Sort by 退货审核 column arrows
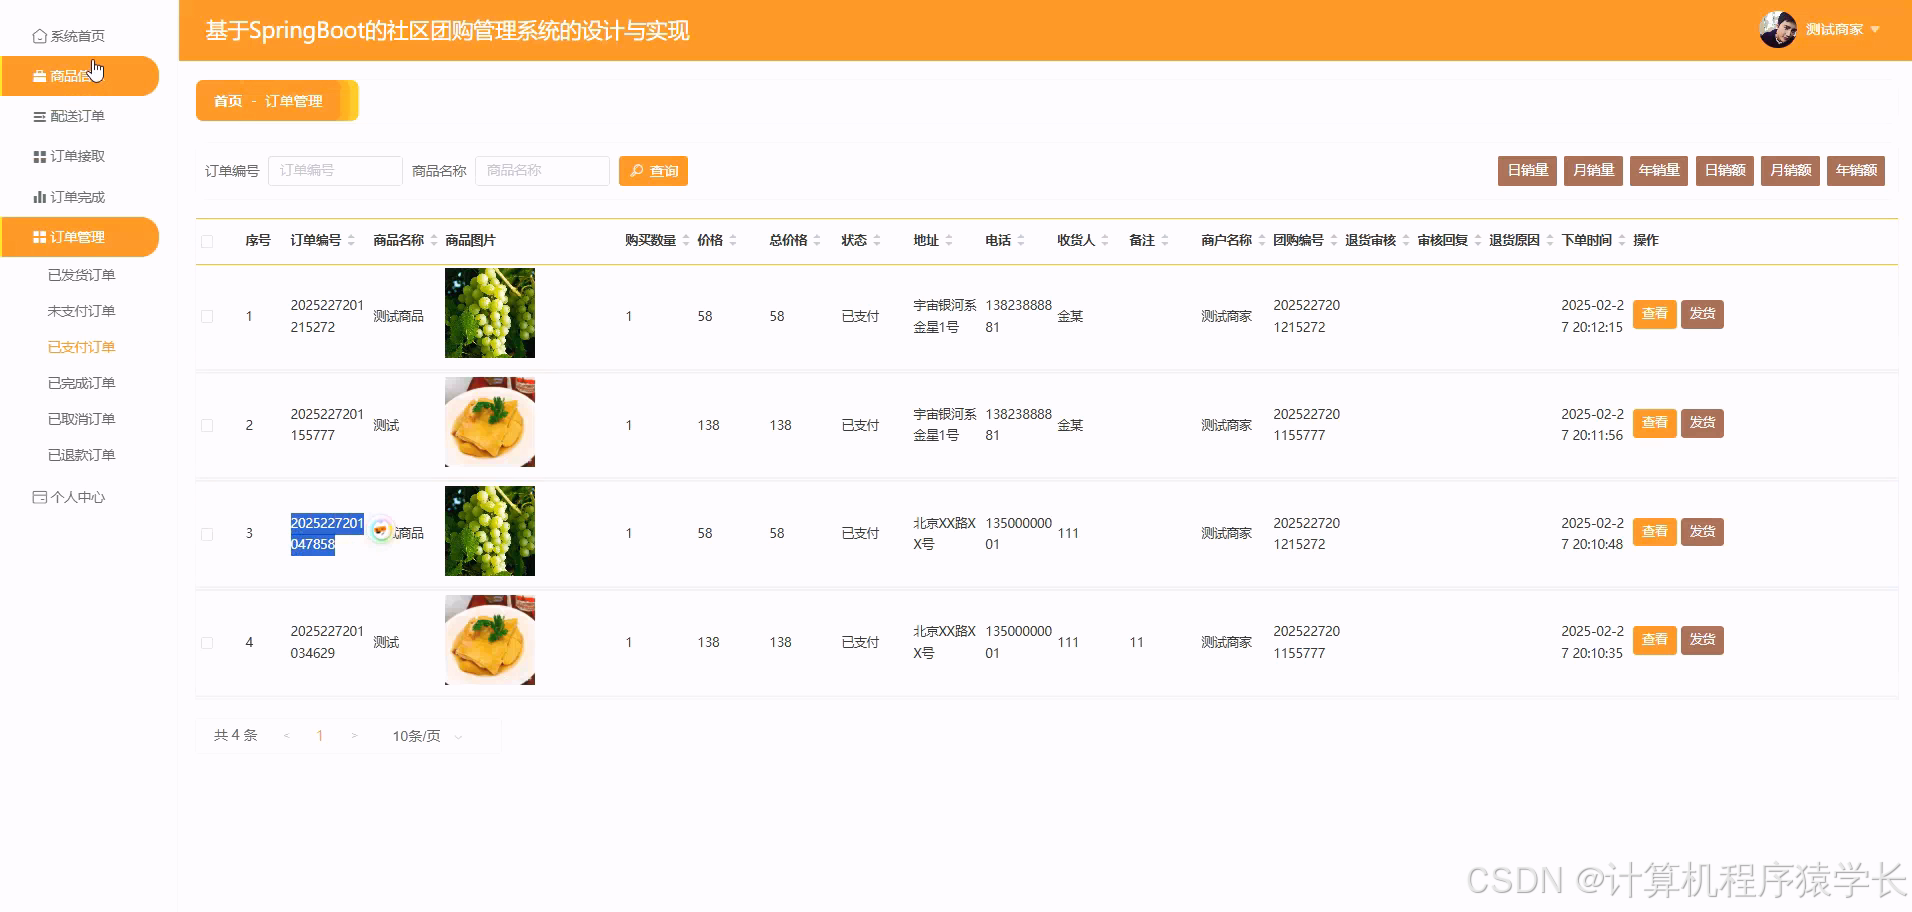Screen dimensions: 1912x912 pos(1406,240)
